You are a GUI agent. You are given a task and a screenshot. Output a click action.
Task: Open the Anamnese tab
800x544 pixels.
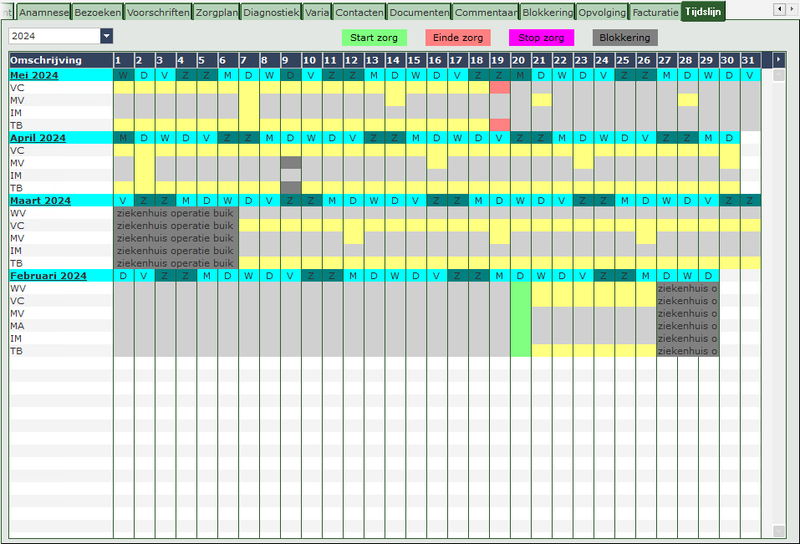[44, 12]
